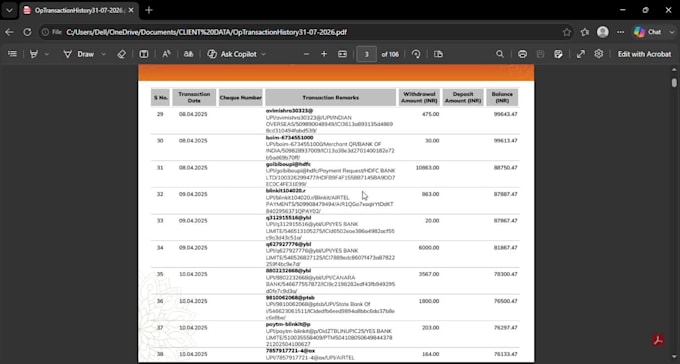Click remark paytm-blinkit@p
This screenshot has width=680, height=364.
coord(288,324)
